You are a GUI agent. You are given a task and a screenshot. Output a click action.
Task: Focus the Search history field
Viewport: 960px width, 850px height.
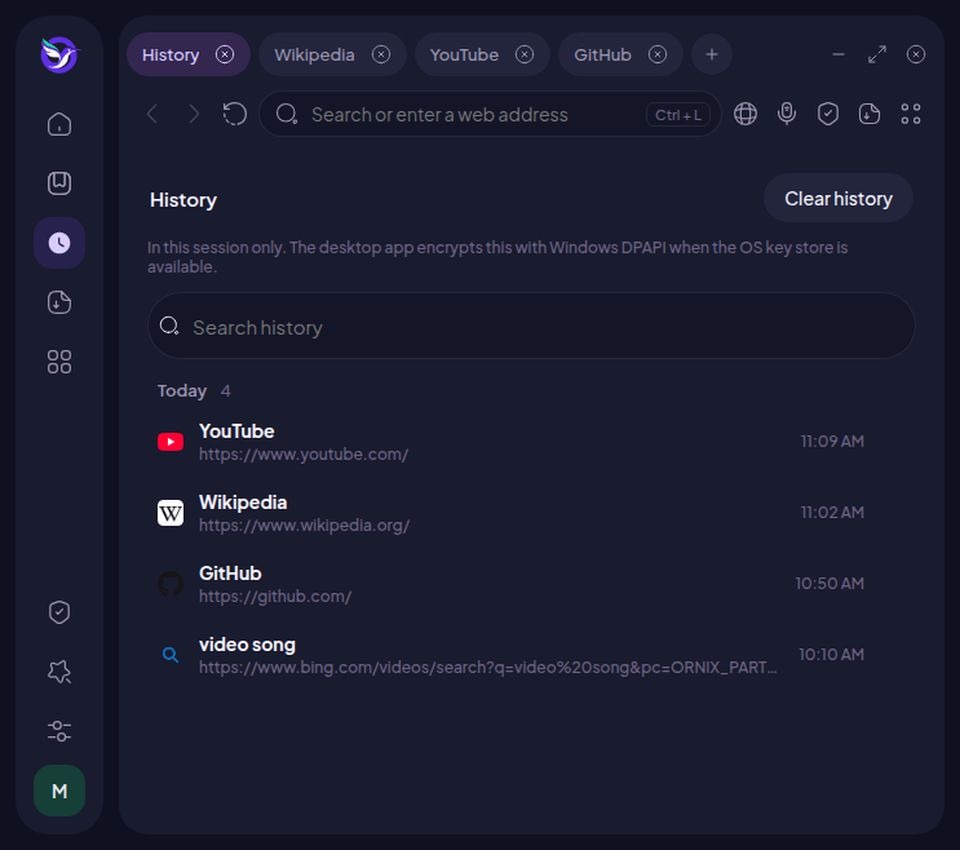[531, 326]
